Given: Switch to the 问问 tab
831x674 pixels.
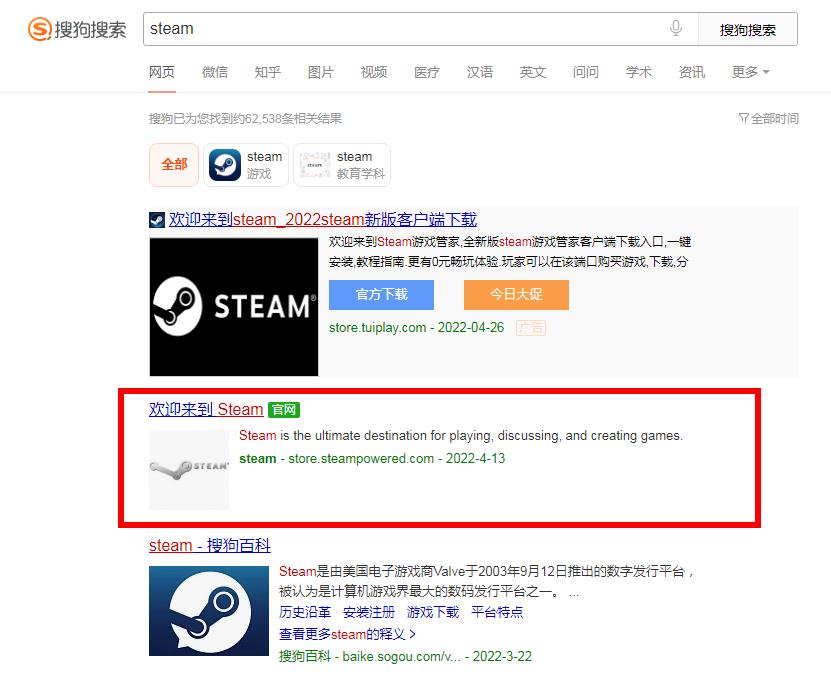Looking at the screenshot, I should 586,72.
